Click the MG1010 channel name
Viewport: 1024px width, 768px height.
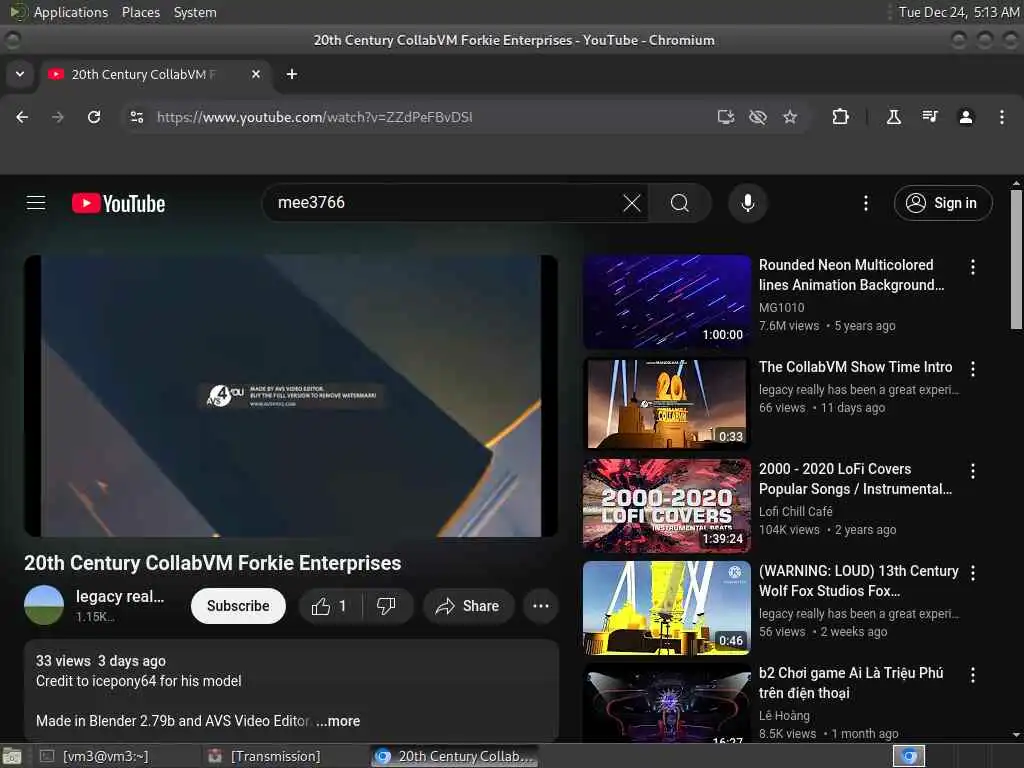click(x=781, y=307)
